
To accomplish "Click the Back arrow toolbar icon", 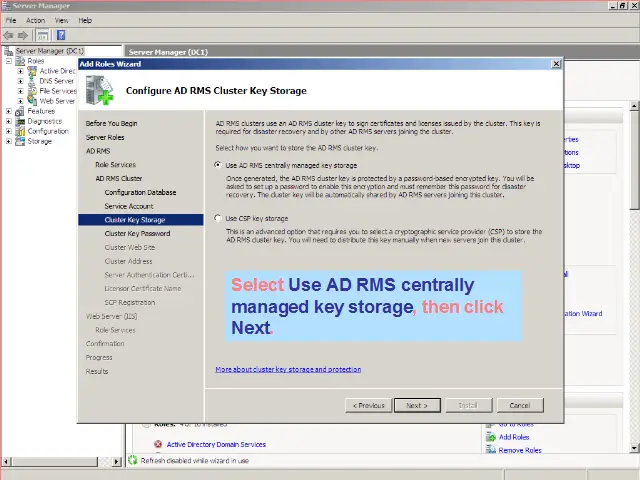I will (x=8, y=36).
